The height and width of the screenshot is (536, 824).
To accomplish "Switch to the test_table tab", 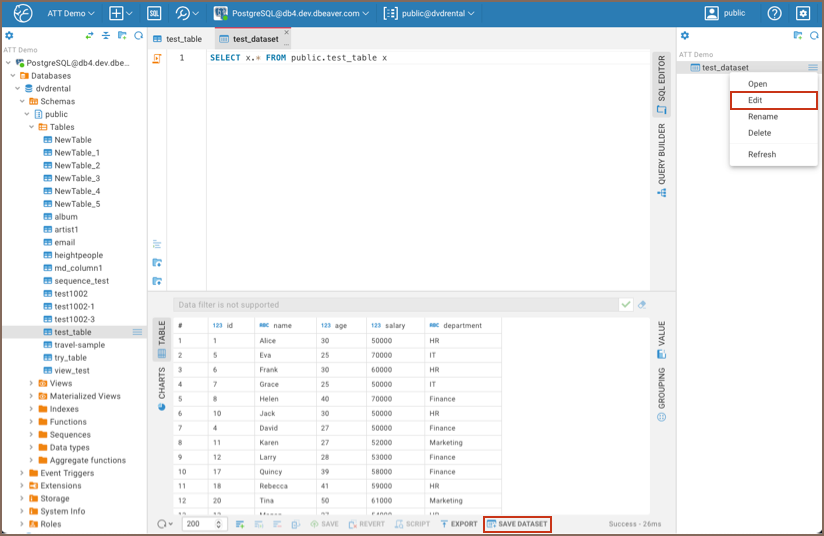I will click(177, 39).
